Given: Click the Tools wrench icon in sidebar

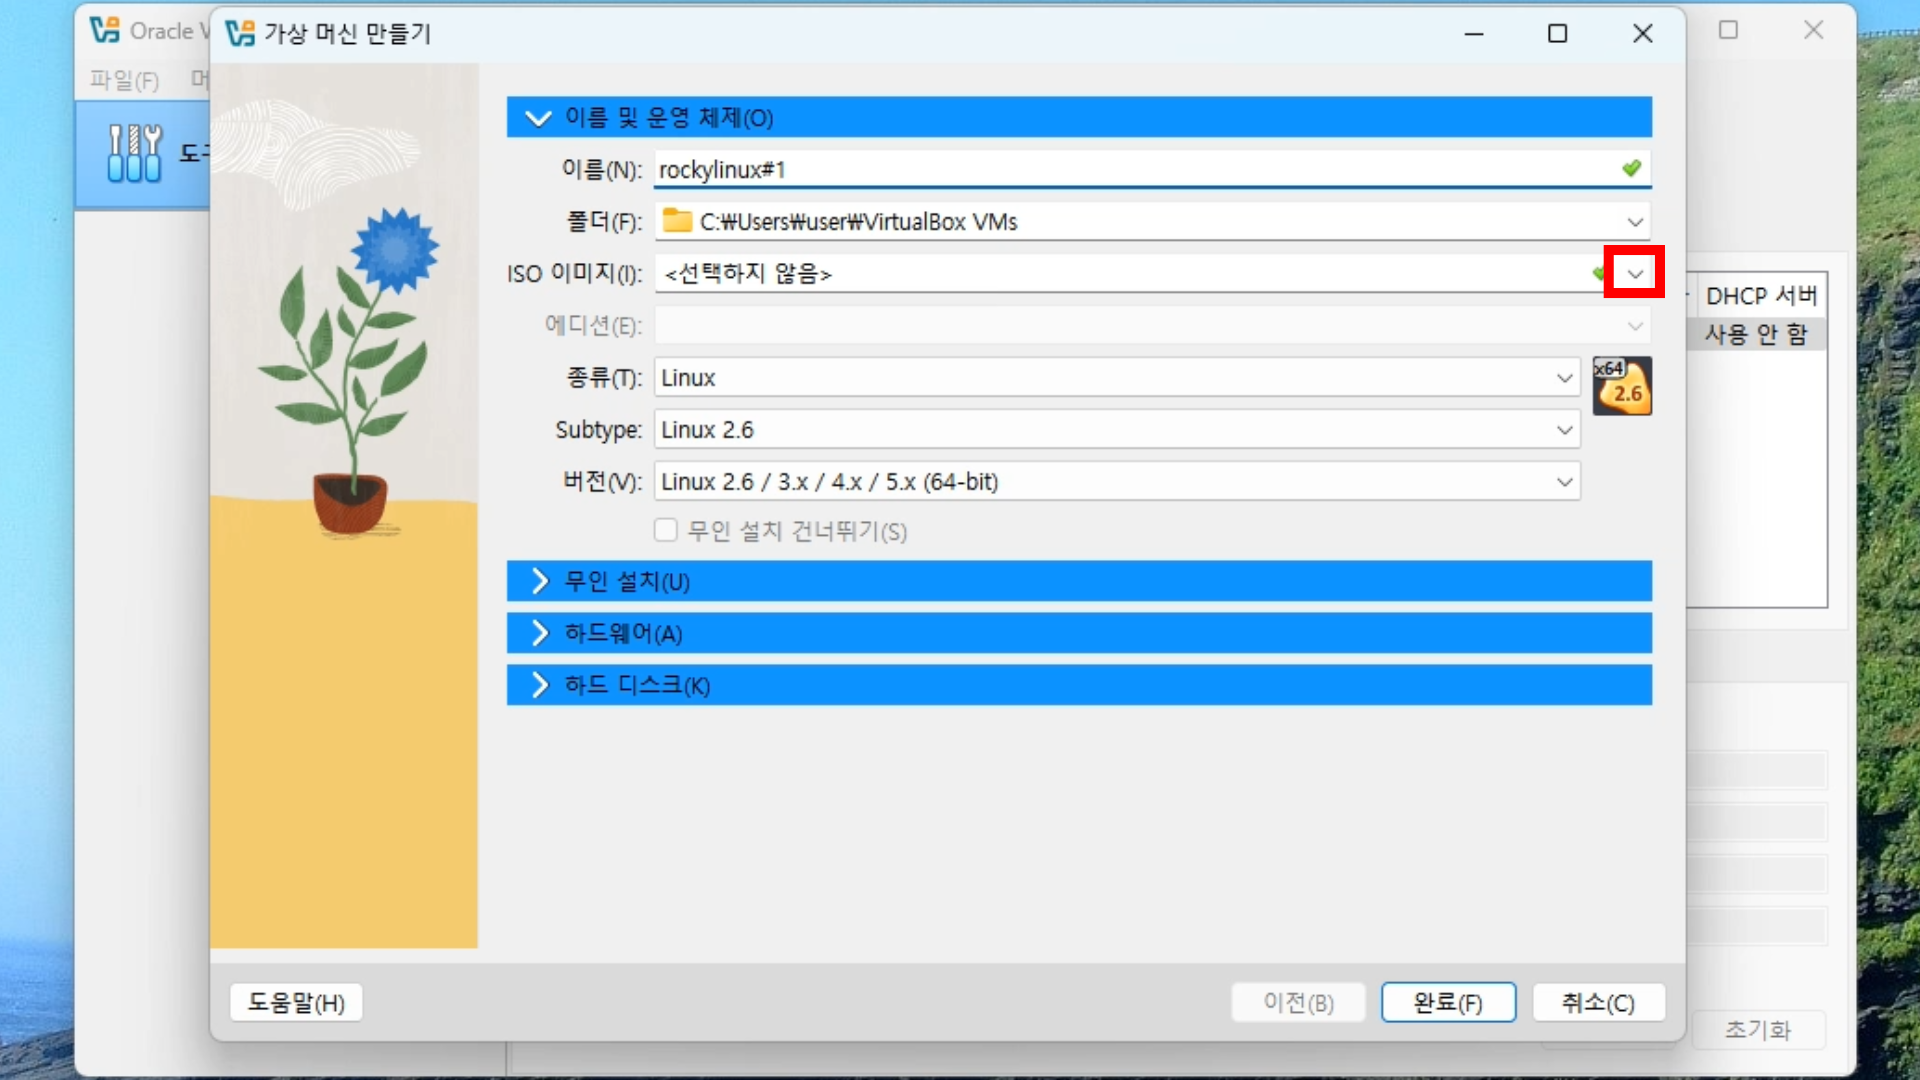Looking at the screenshot, I should 134,153.
